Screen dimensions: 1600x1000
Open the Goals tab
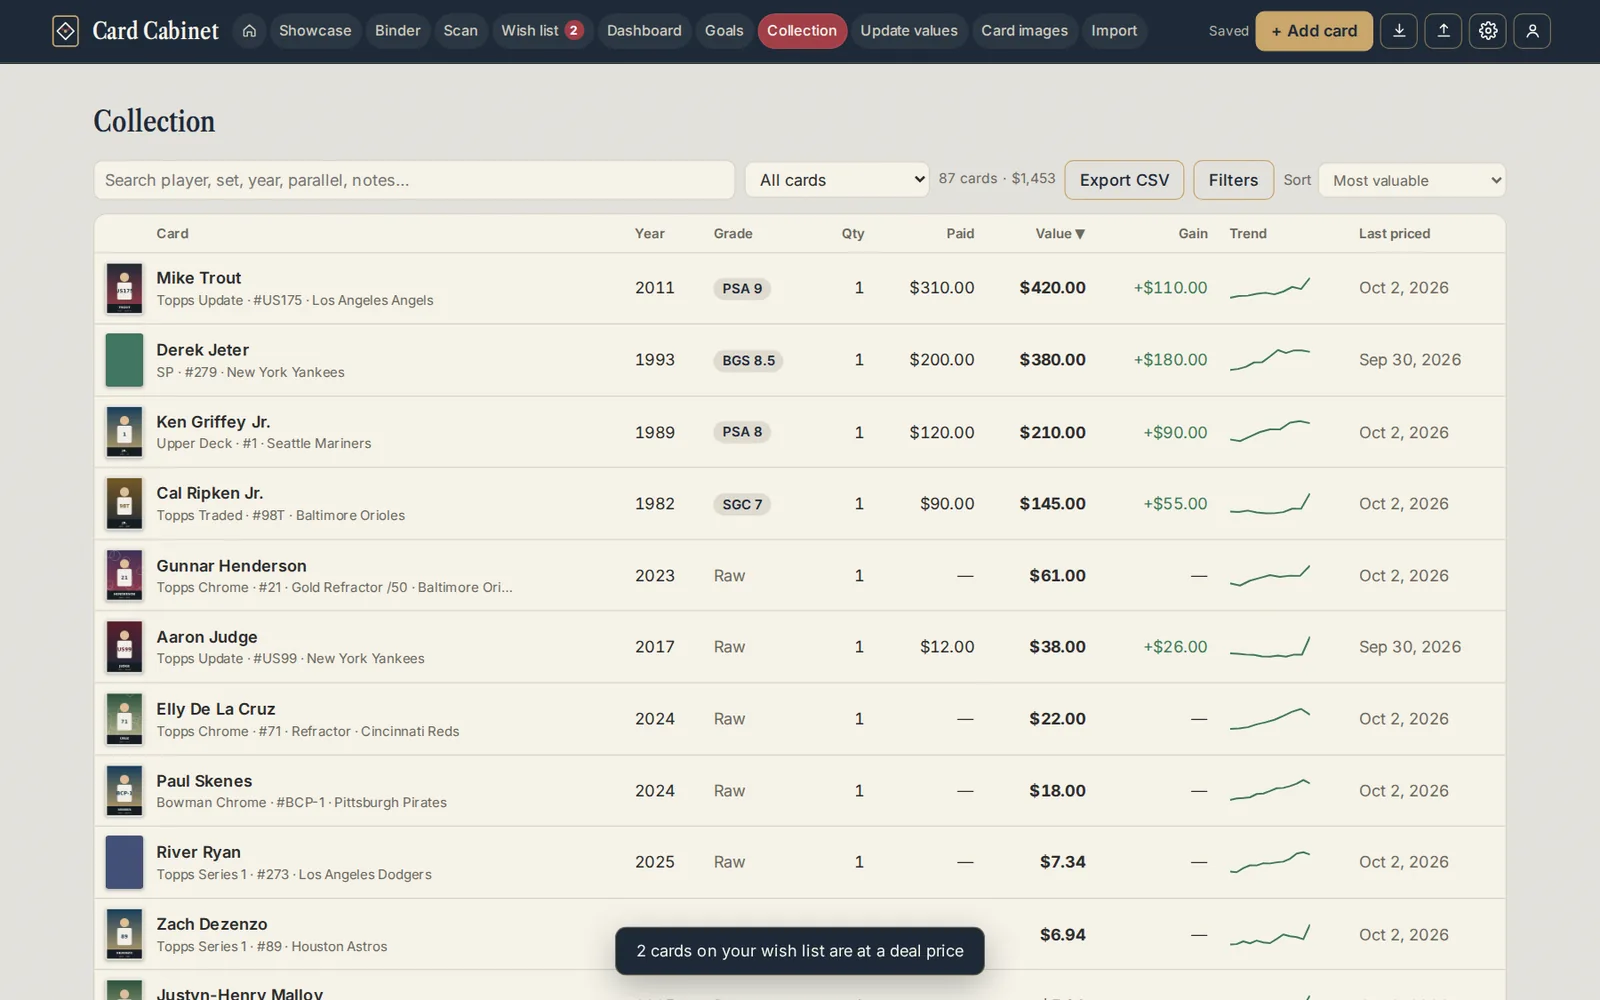click(x=724, y=31)
